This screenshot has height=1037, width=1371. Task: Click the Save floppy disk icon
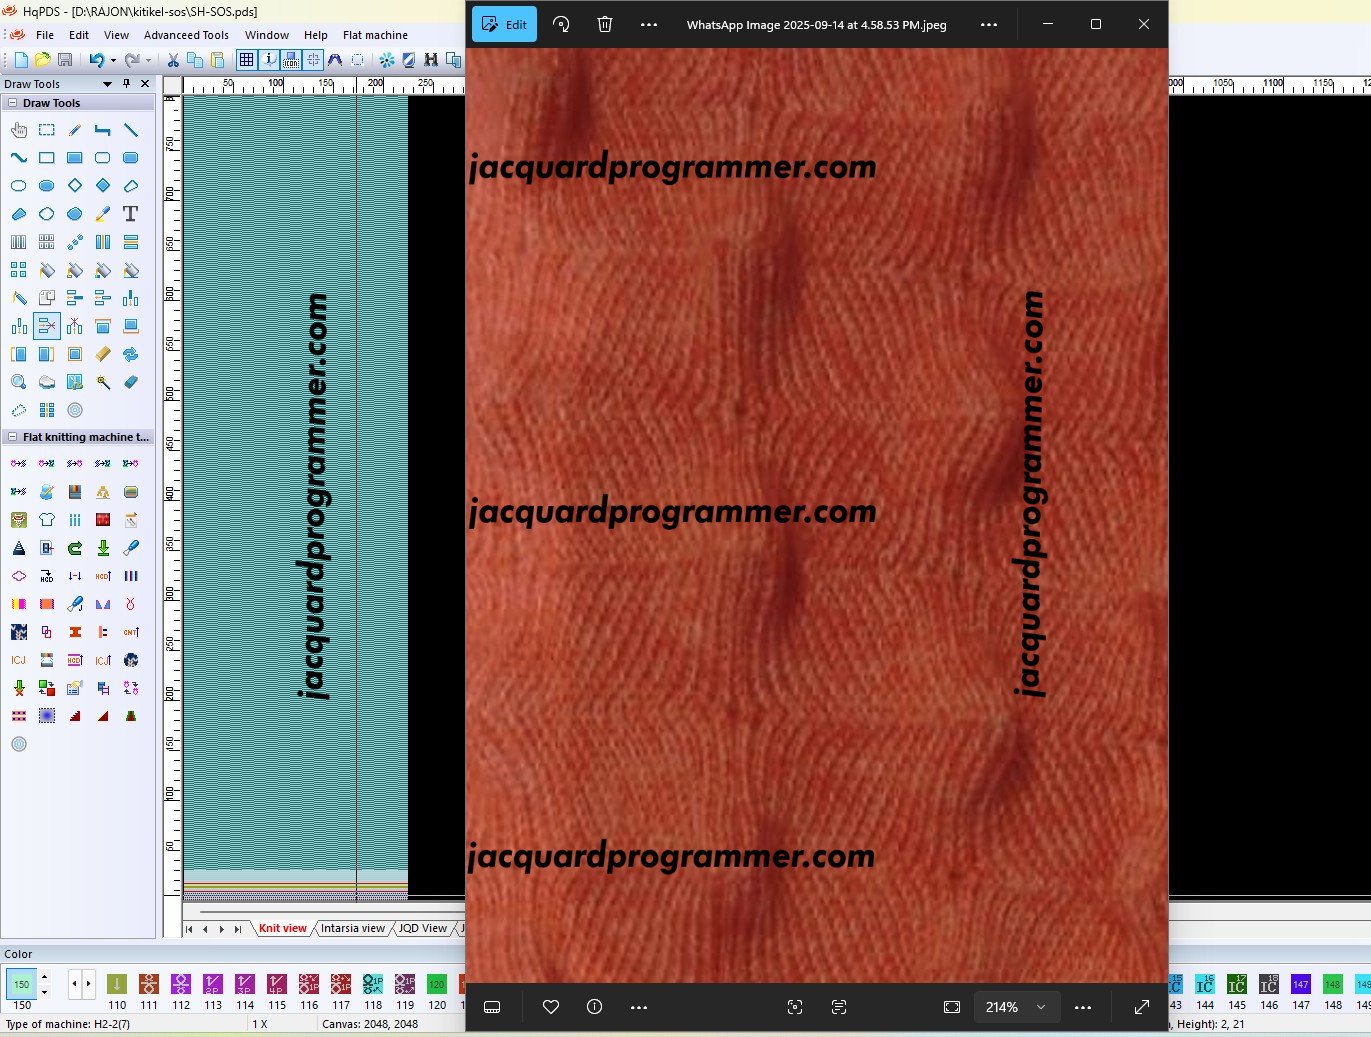65,61
